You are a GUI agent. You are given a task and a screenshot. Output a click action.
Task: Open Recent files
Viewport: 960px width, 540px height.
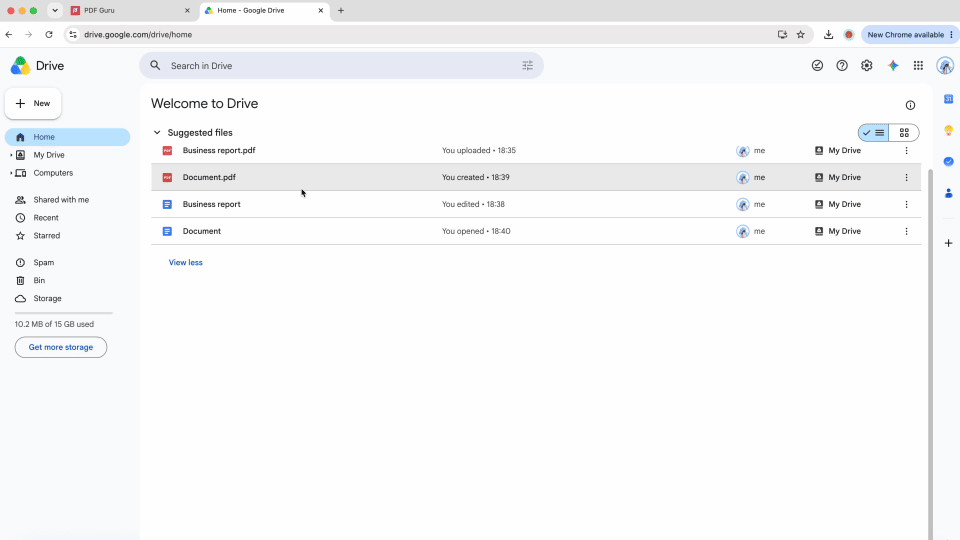pos(46,218)
